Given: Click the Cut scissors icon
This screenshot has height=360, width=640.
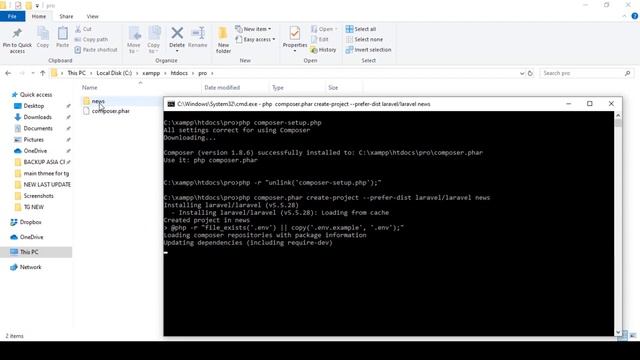Looking at the screenshot, I should (78, 29).
